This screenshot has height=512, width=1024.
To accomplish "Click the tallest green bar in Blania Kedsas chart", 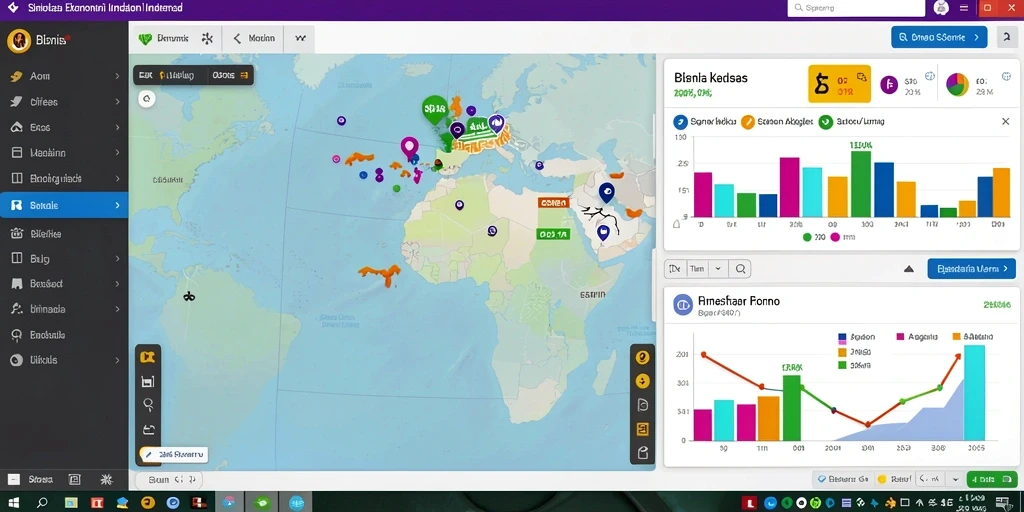I will (861, 184).
